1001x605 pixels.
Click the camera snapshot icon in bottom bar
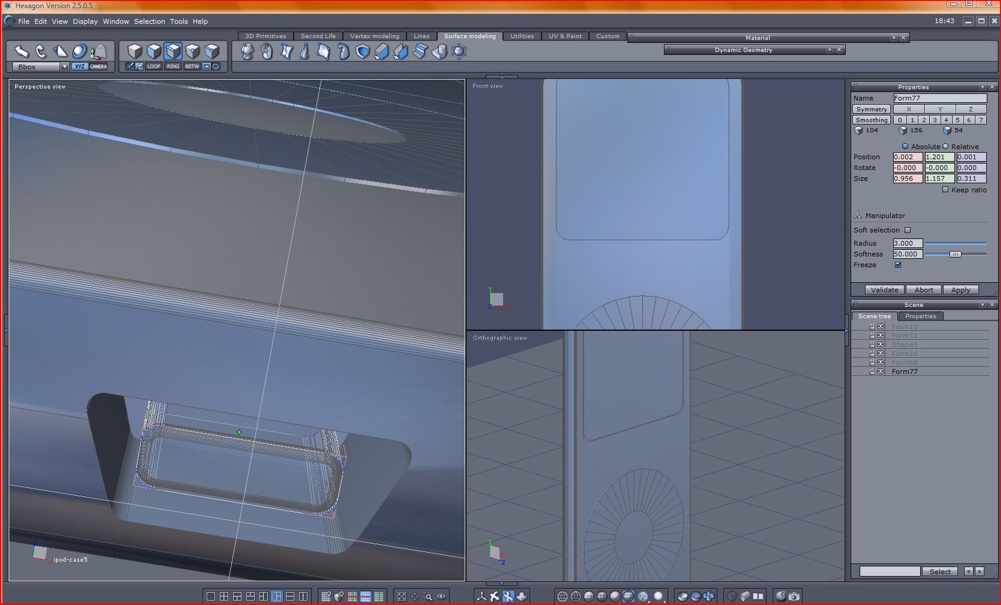click(x=794, y=597)
